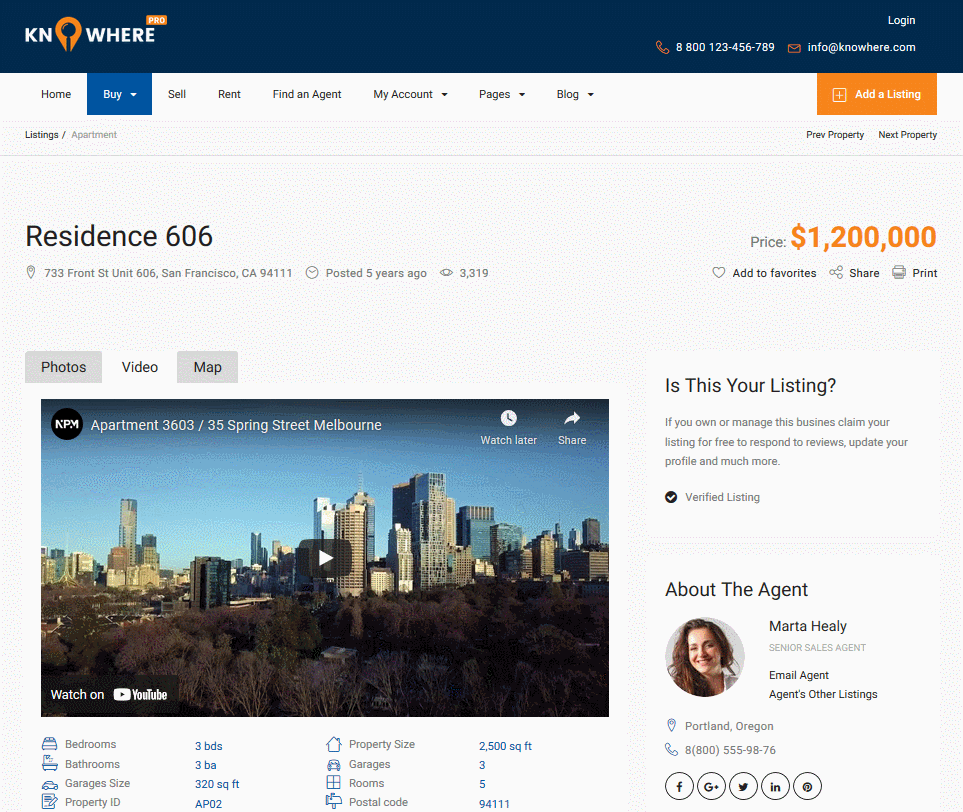Play the YouTube video
The image size is (963, 812).
click(325, 558)
